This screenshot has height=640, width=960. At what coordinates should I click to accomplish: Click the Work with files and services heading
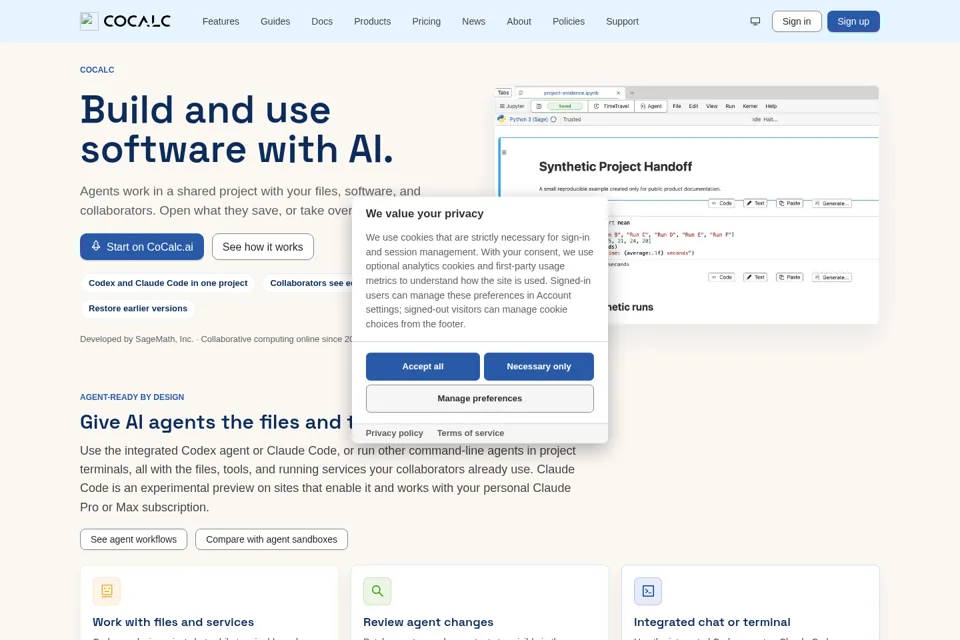173,622
